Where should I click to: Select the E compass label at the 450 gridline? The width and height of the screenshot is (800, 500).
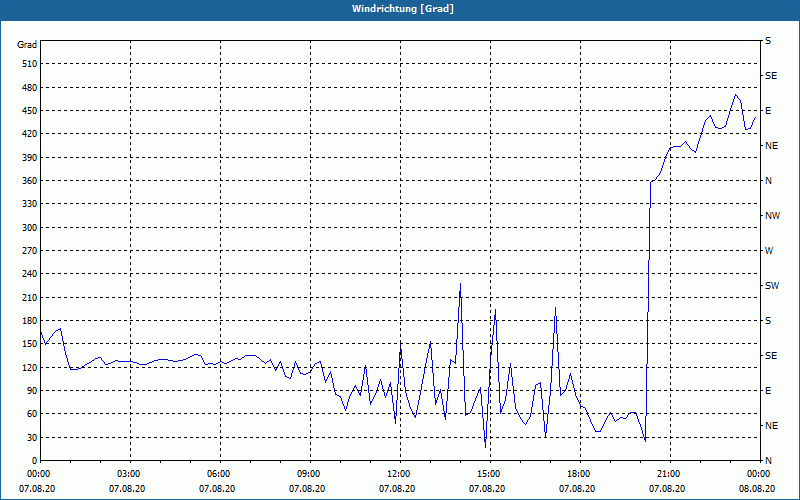[x=768, y=111]
